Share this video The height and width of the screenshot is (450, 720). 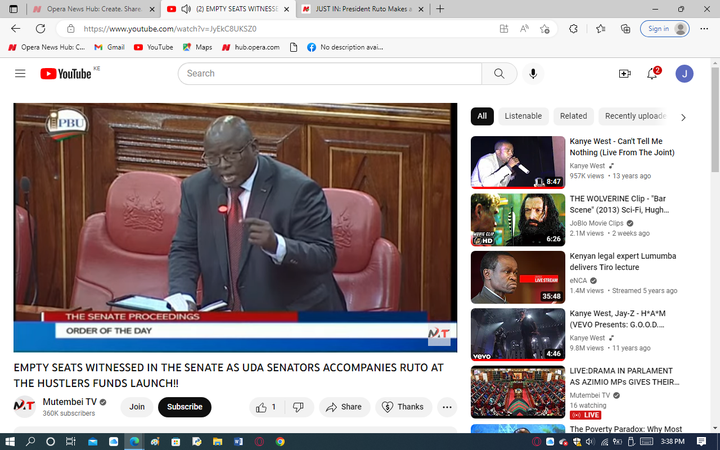click(344, 407)
